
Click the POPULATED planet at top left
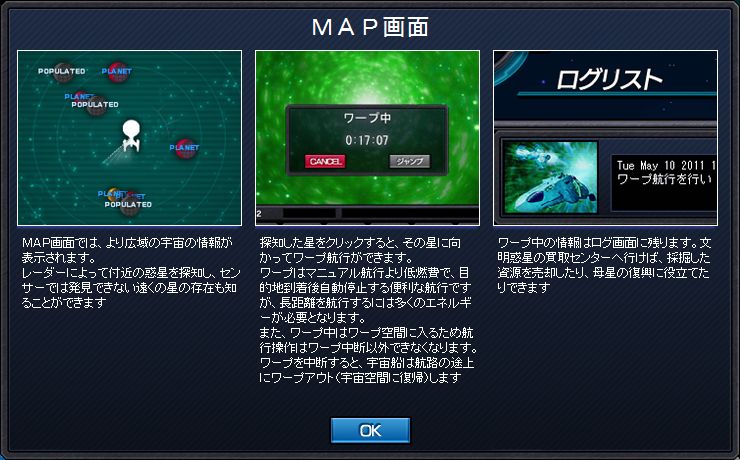pos(63,72)
